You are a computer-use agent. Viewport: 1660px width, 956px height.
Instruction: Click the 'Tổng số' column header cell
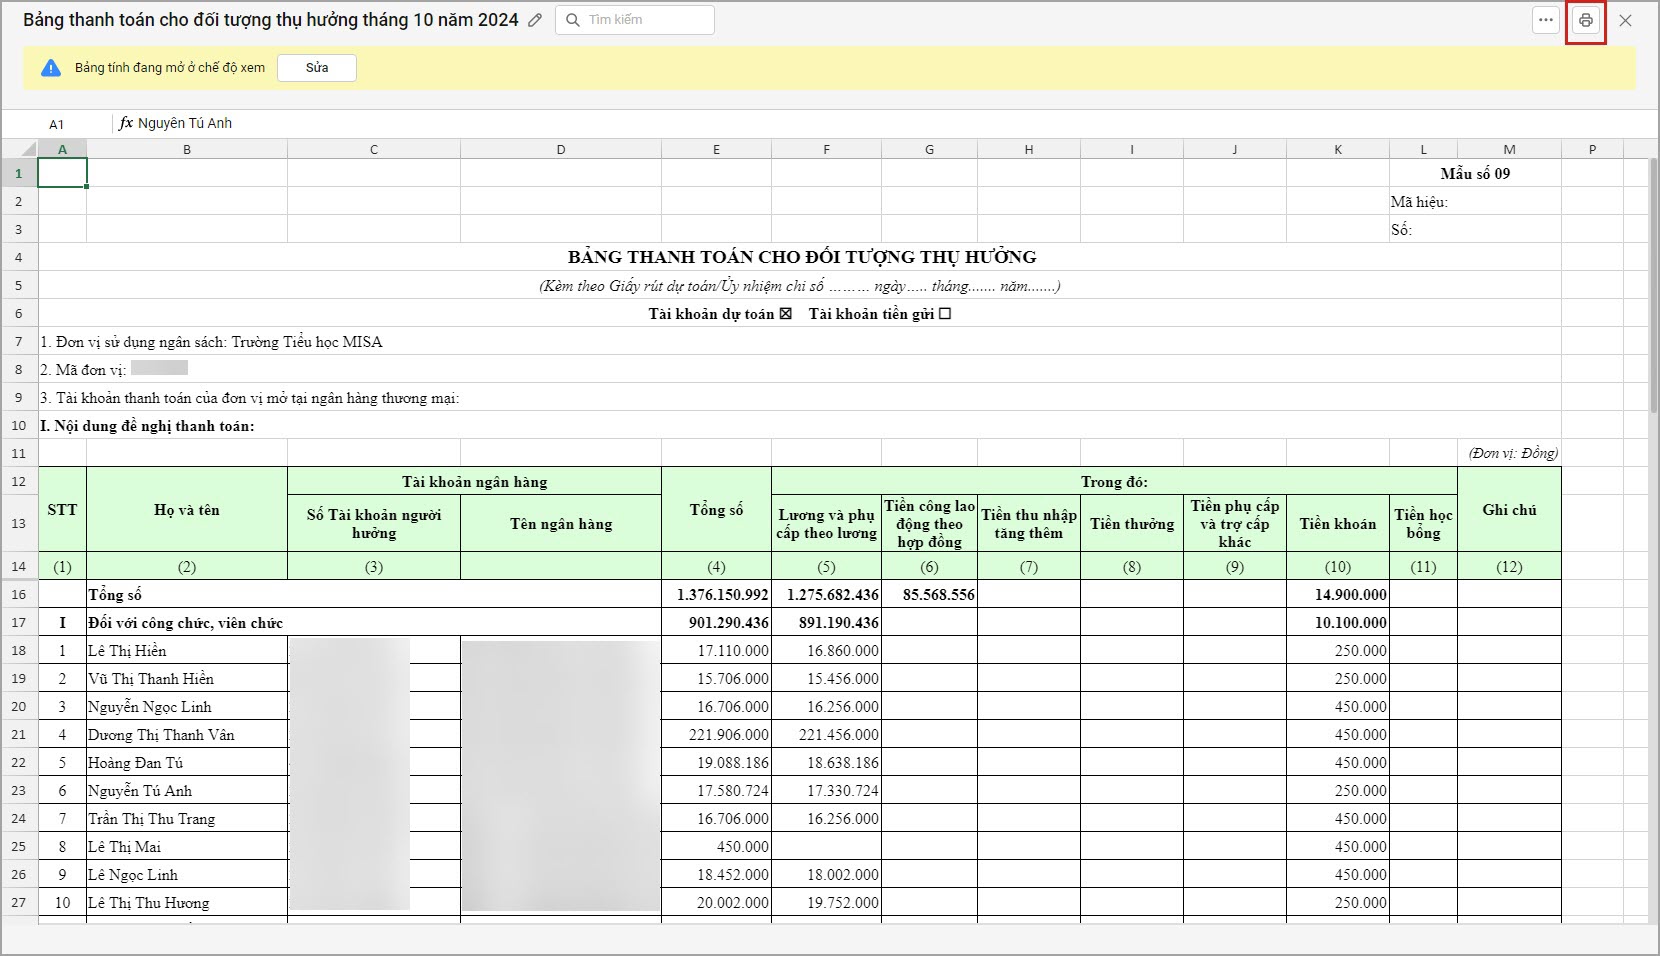click(x=716, y=509)
